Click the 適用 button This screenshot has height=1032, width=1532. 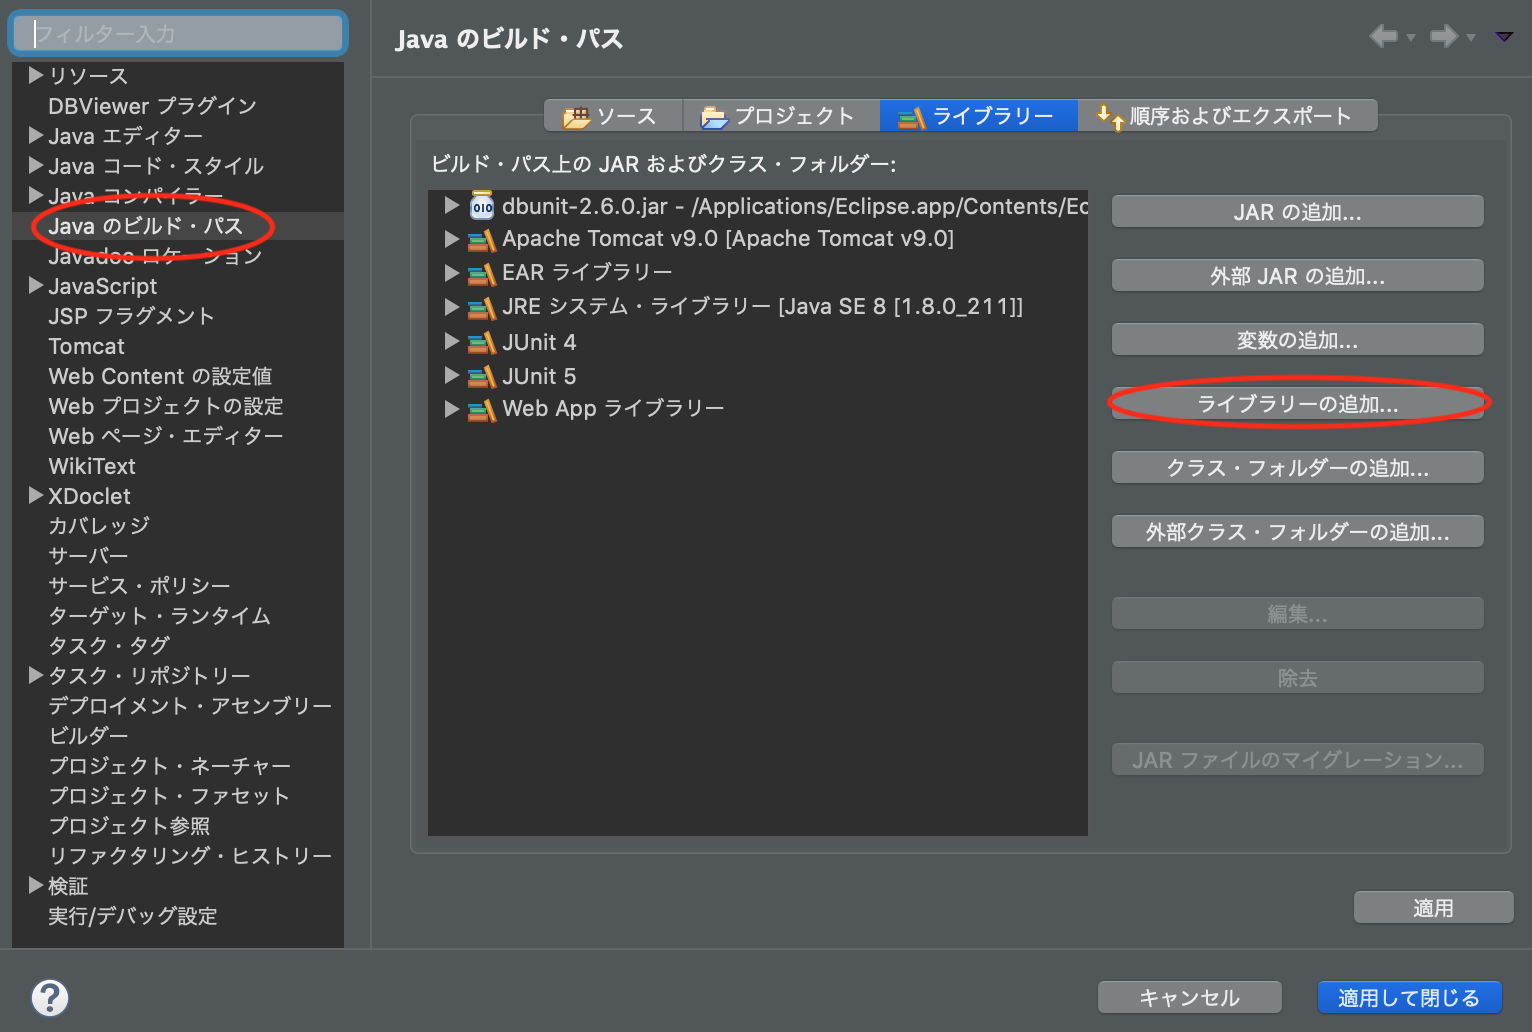coord(1433,908)
